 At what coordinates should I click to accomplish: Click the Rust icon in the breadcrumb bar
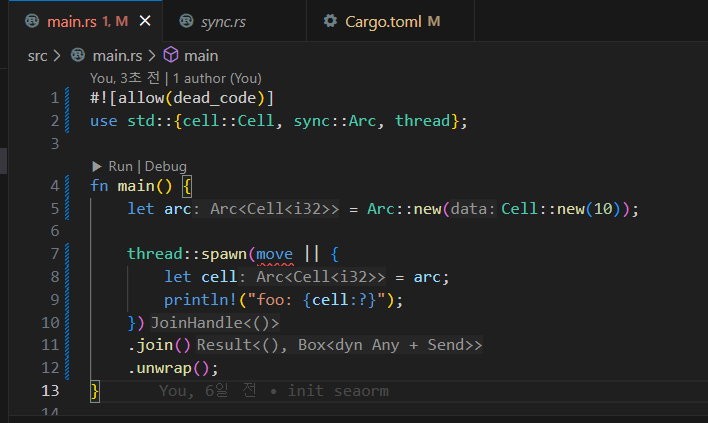click(x=78, y=56)
